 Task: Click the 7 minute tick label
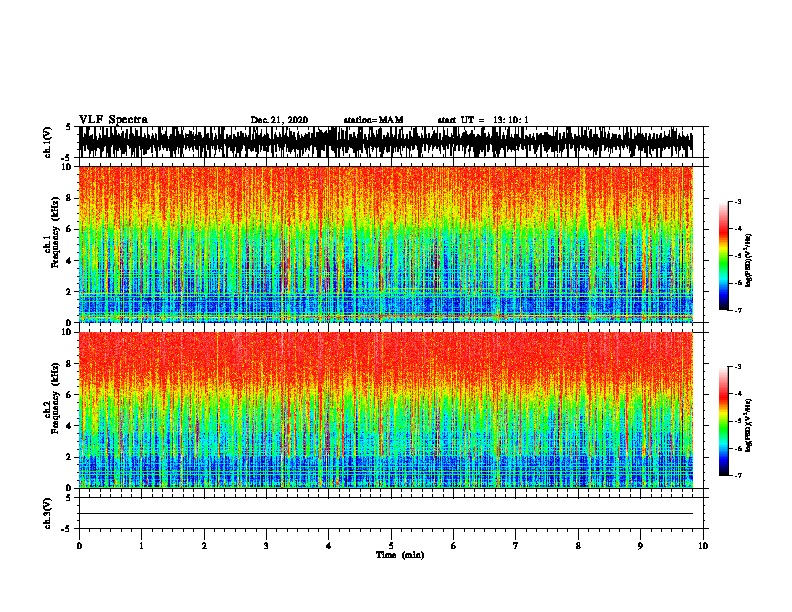click(x=516, y=546)
